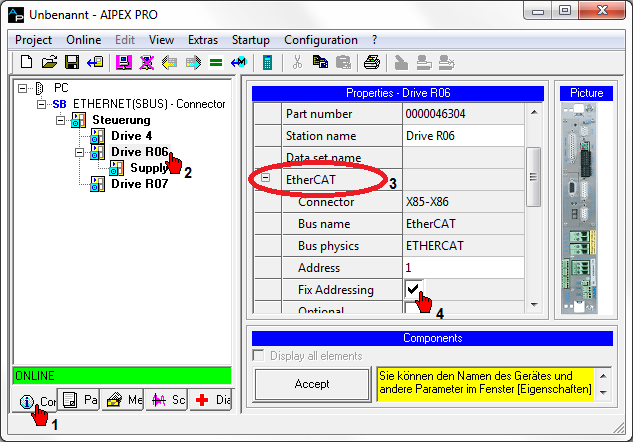
Task: Click properties scrollbar up arrow
Action: 534,112
